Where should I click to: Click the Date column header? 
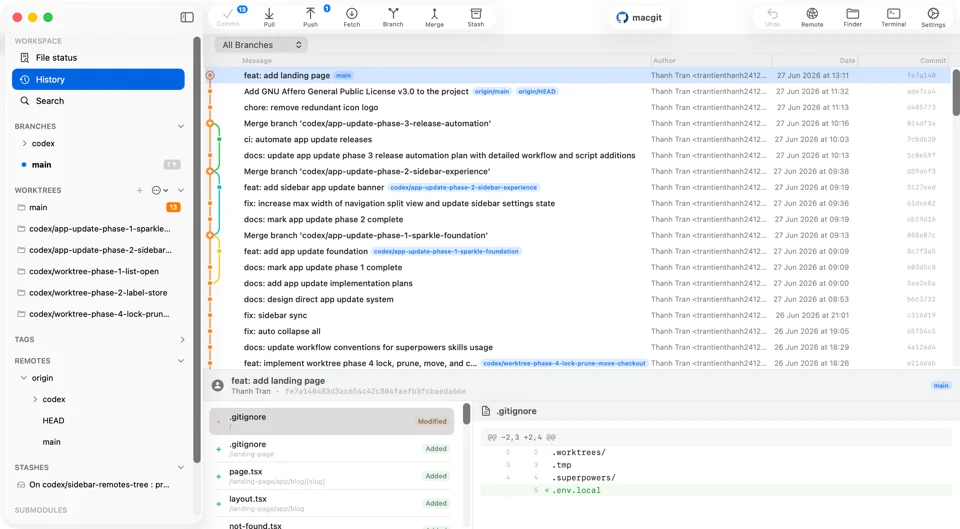pyautogui.click(x=847, y=61)
